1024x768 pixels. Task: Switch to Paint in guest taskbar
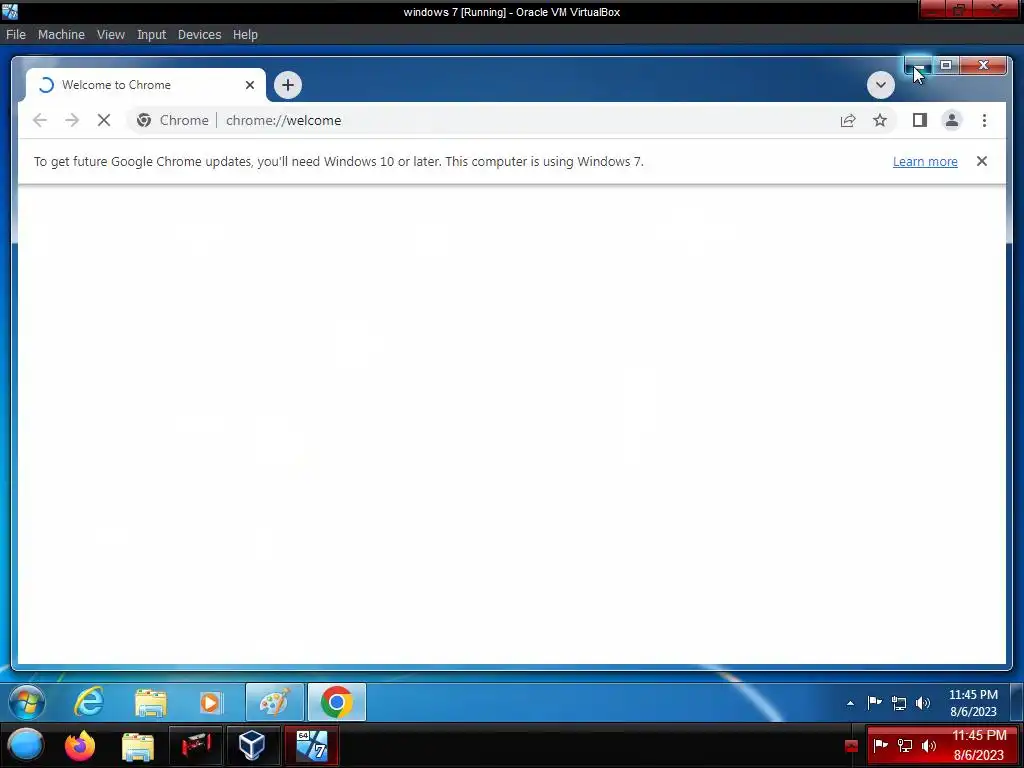pos(274,703)
